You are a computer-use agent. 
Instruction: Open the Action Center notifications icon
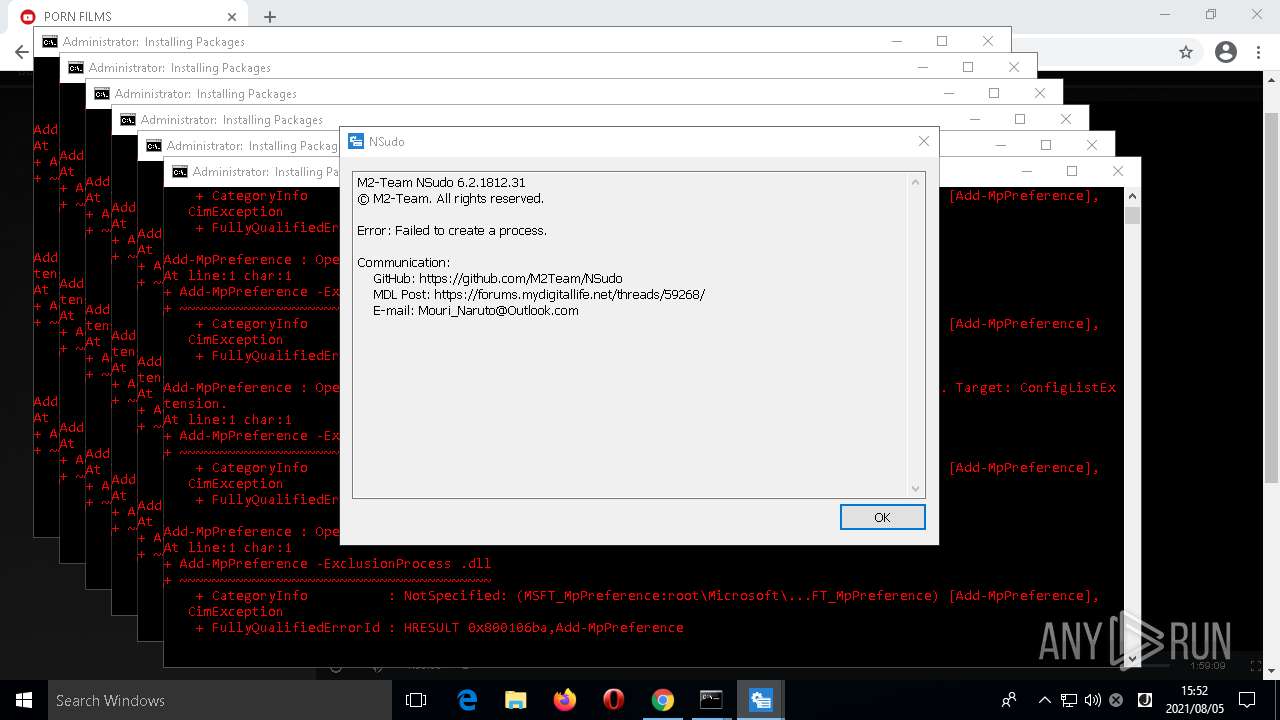click(x=1246, y=700)
